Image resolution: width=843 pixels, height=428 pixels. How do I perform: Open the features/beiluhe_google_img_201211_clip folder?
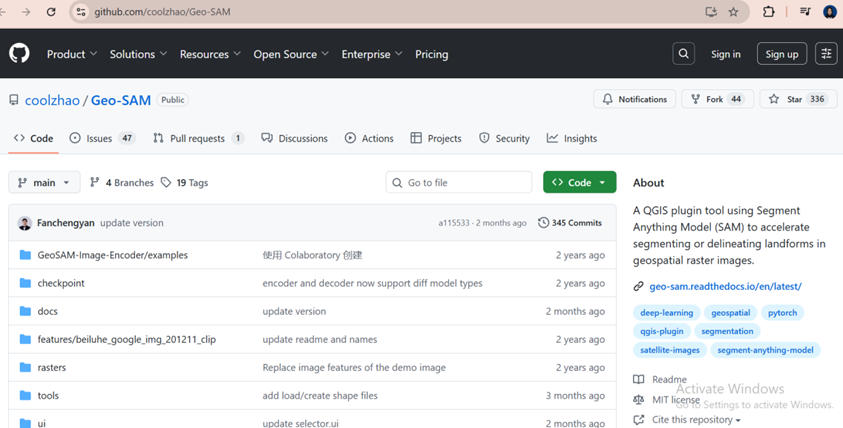(126, 339)
